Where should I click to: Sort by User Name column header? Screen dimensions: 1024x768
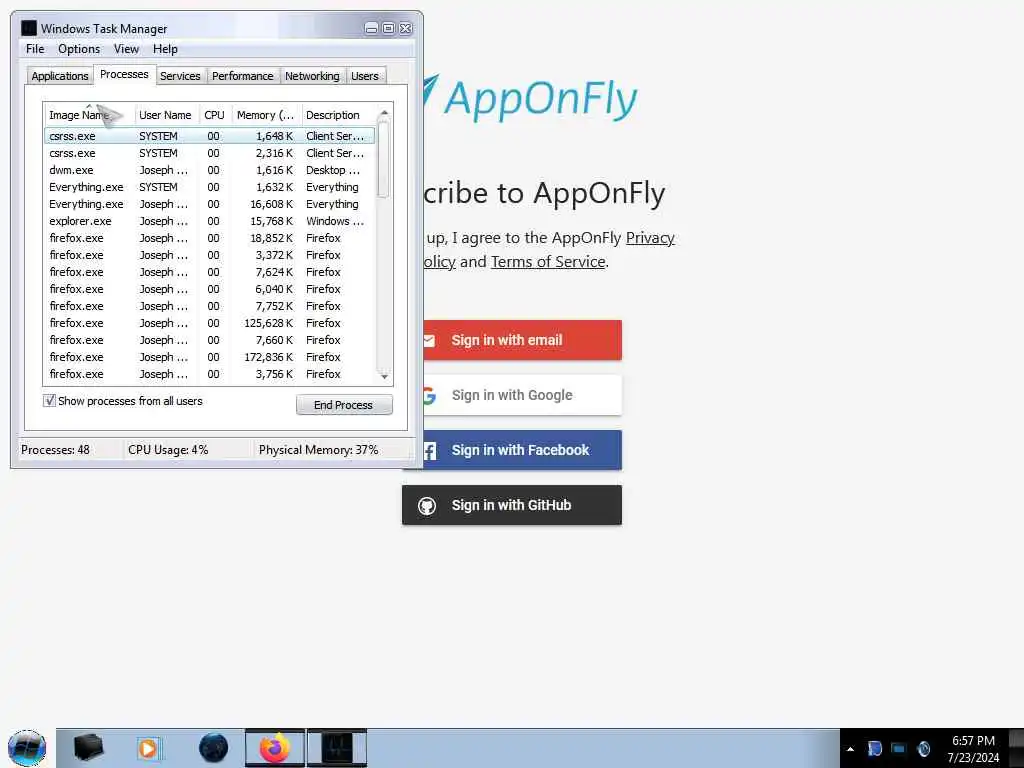tap(165, 115)
